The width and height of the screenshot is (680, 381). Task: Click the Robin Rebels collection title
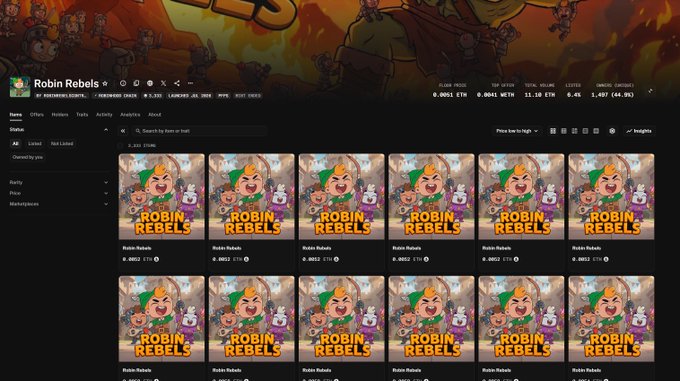tap(66, 83)
